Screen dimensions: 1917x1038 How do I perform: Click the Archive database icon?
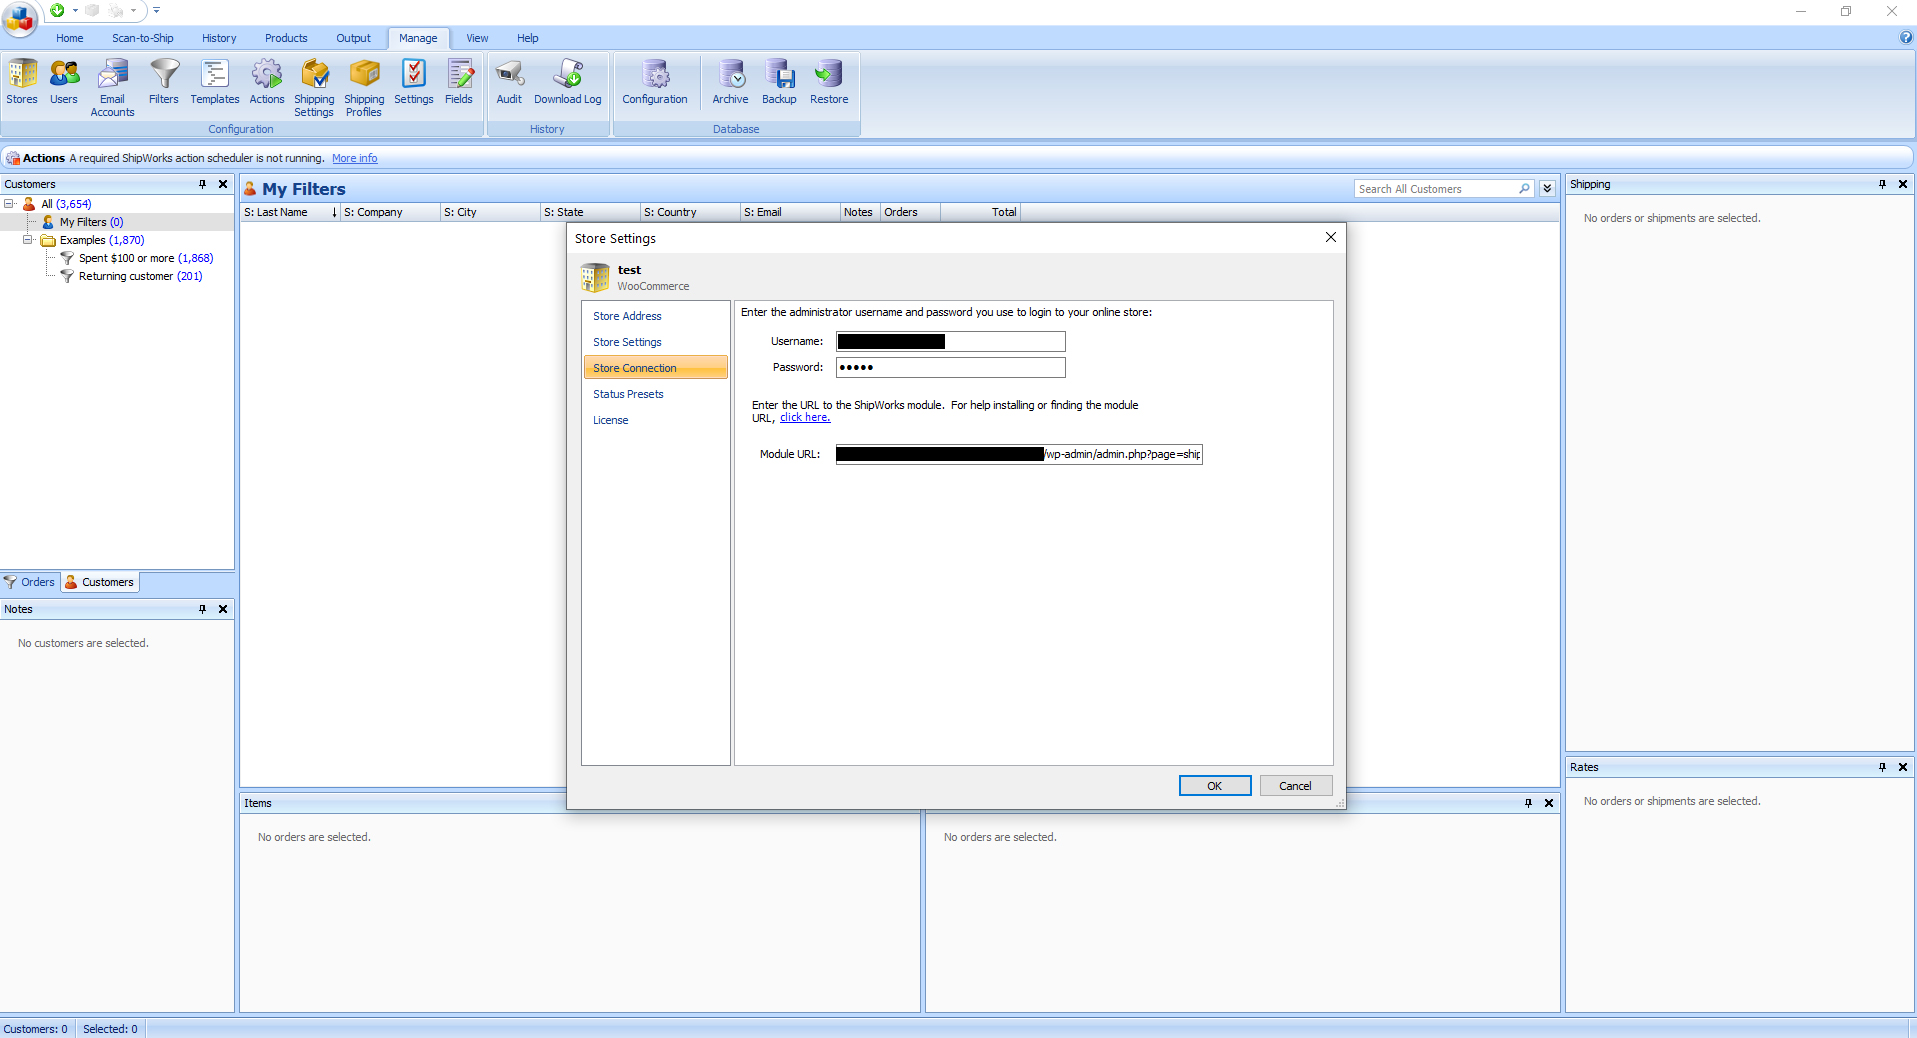730,82
